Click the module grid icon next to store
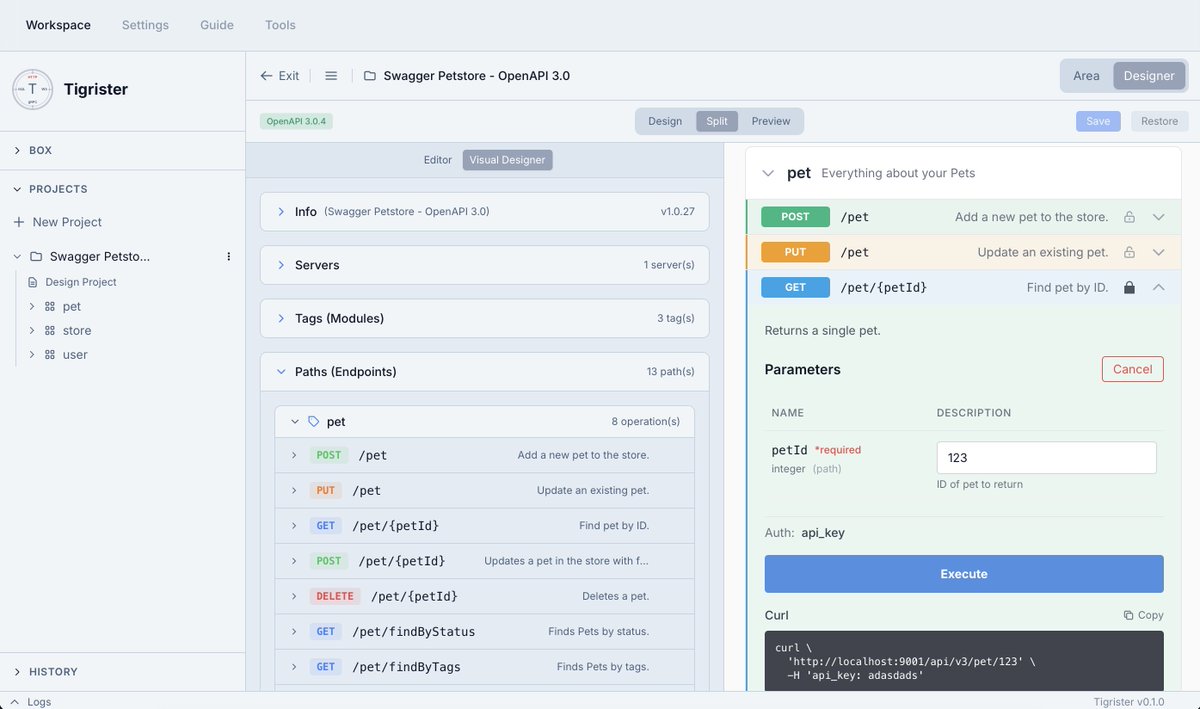The height and width of the screenshot is (709, 1200). coord(50,331)
